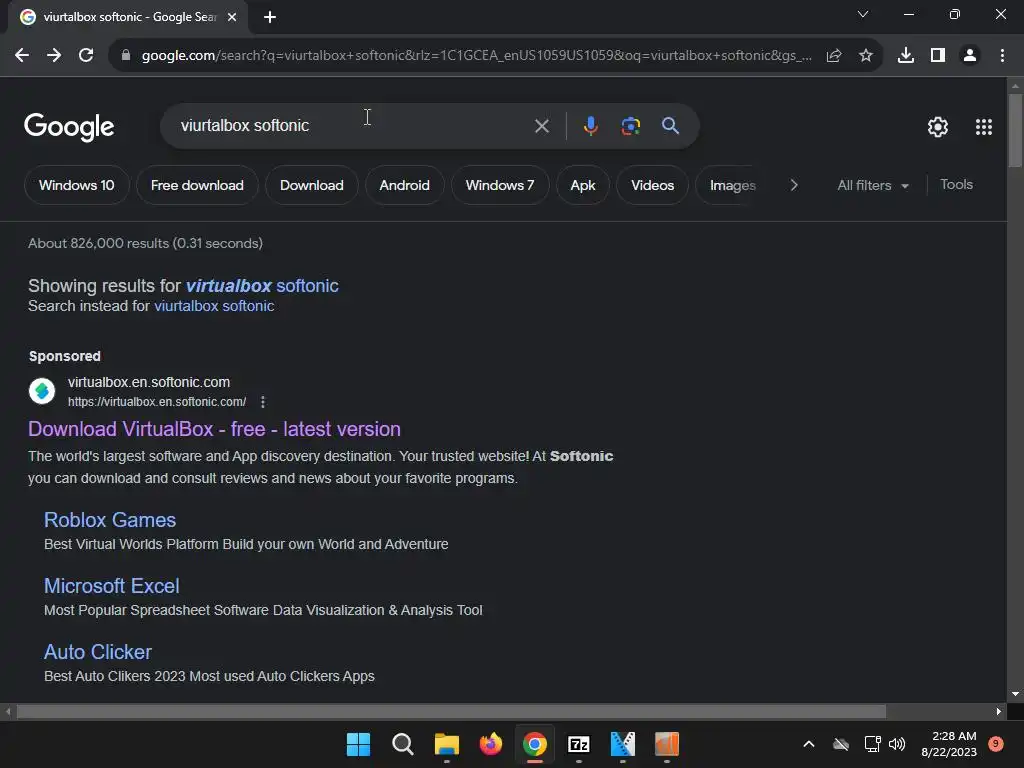
Task: View site information lock icon
Action: (126, 56)
